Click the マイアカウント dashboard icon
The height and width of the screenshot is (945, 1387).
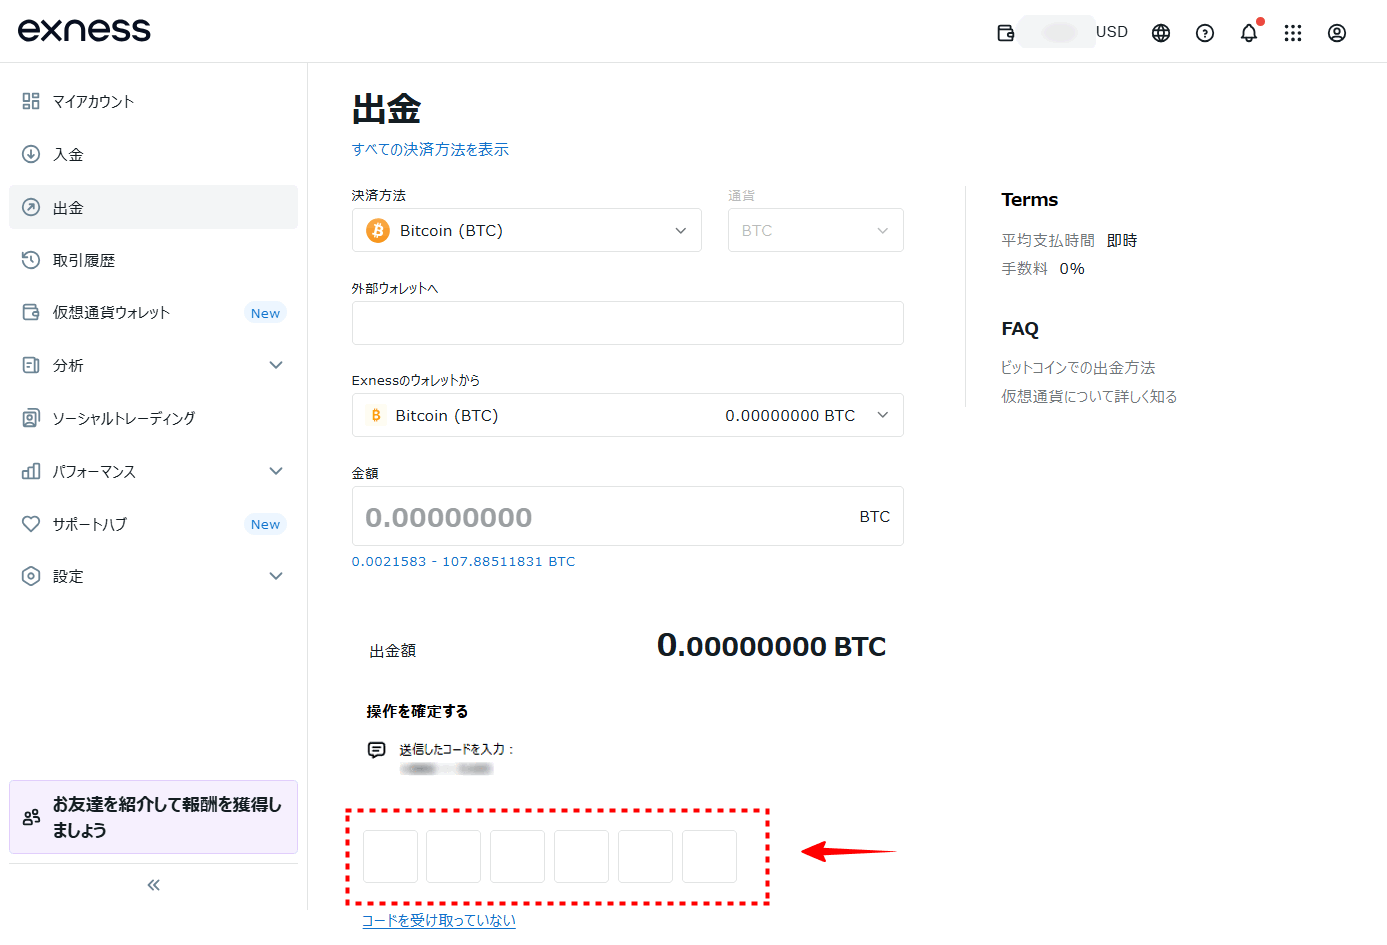(x=31, y=101)
